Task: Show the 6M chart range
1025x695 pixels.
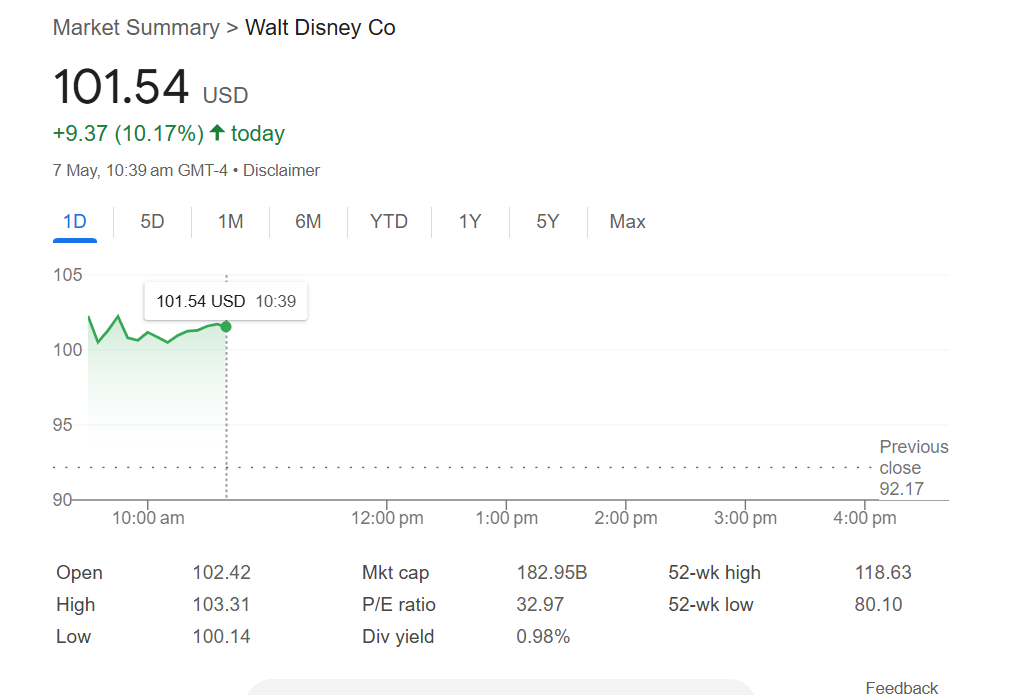Action: tap(308, 222)
